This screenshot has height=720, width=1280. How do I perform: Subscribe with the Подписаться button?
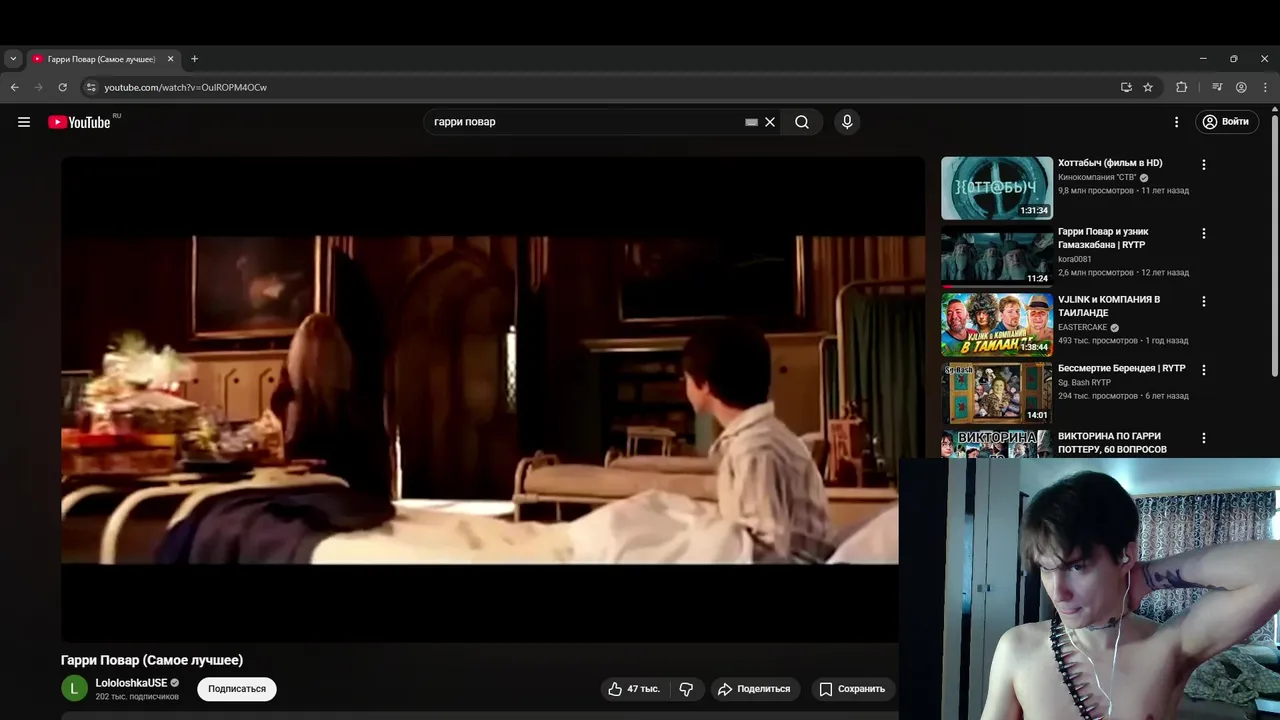[237, 689]
